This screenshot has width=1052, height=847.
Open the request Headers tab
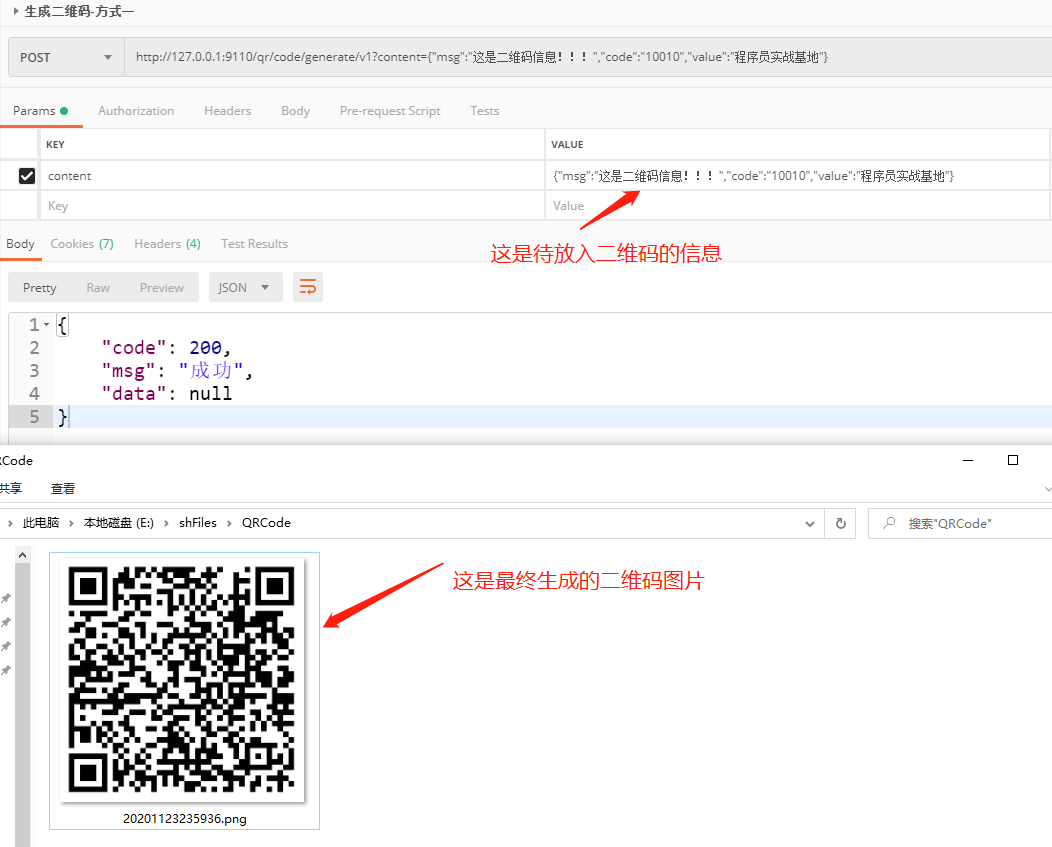point(227,111)
